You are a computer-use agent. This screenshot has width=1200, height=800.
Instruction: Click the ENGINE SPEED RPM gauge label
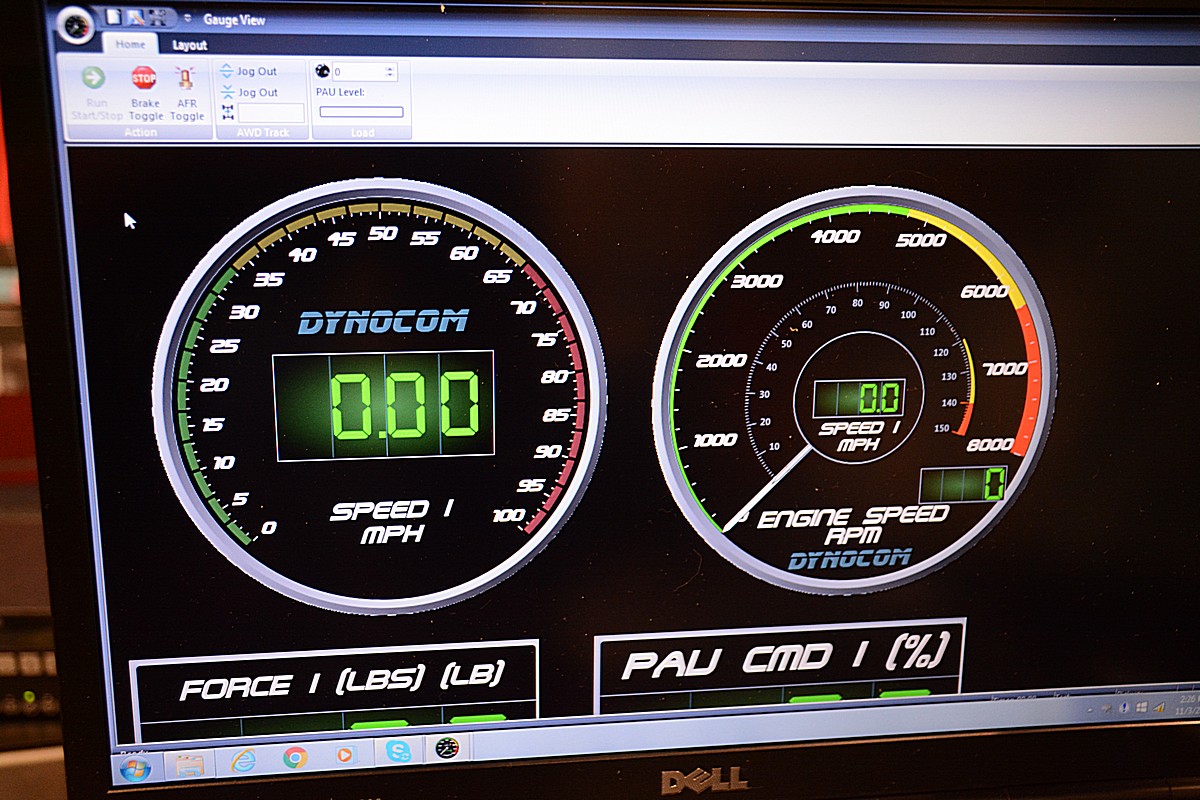[x=852, y=526]
